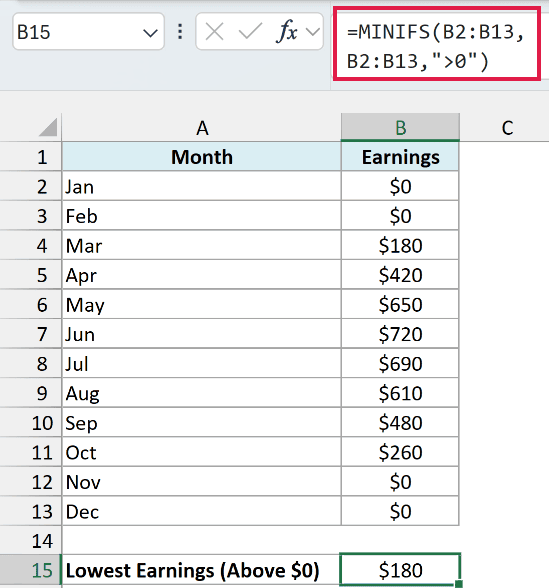Click empty cell A14
Screen dimensions: 549x588
(x=202, y=541)
